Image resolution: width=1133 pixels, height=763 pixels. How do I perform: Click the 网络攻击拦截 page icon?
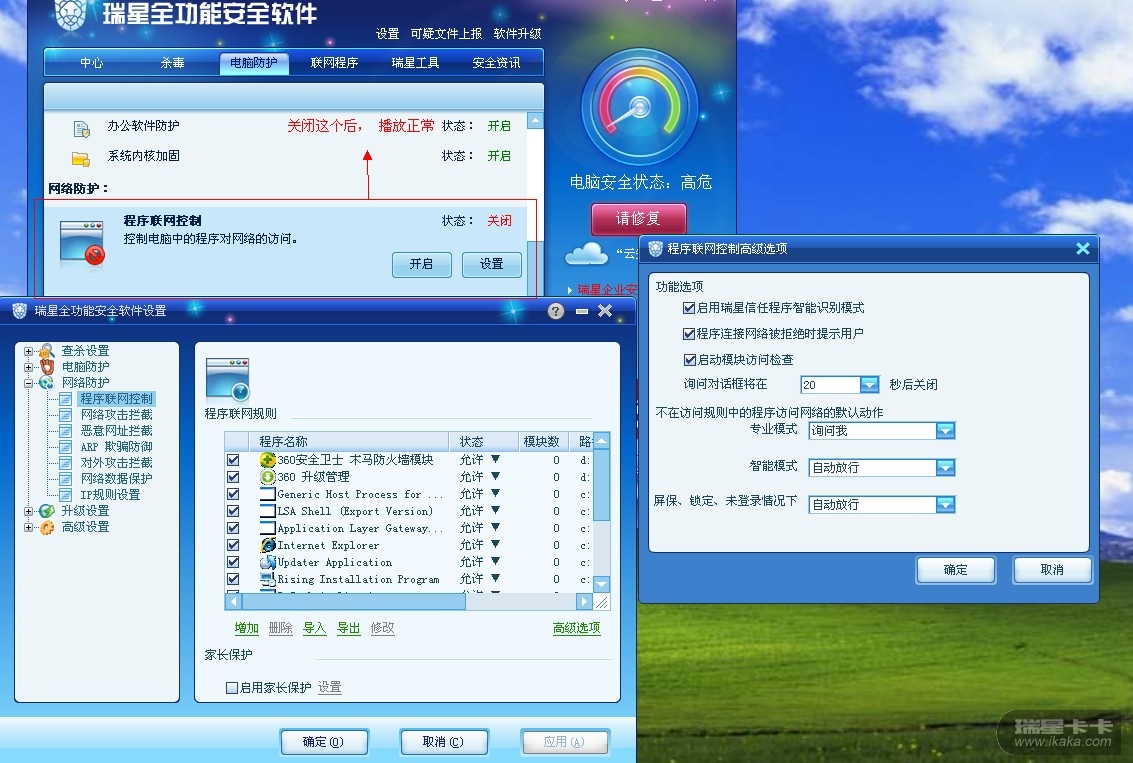[66, 415]
